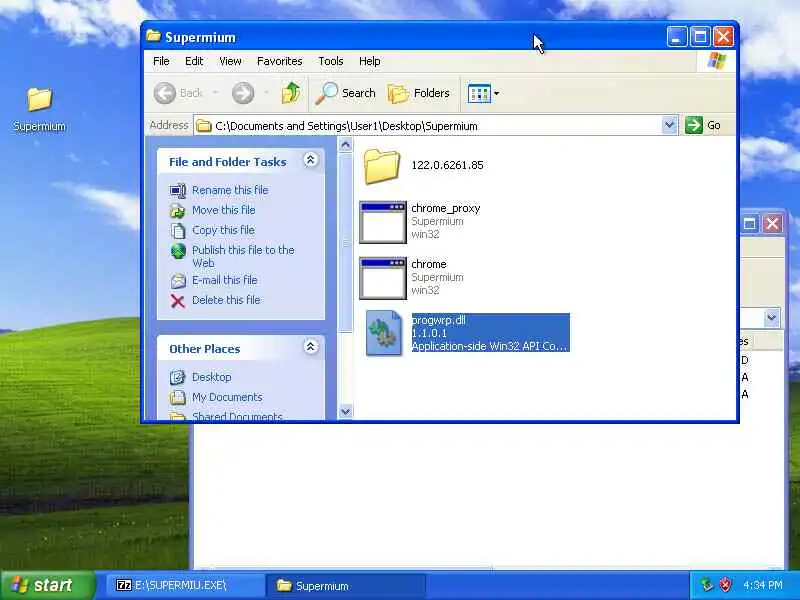This screenshot has height=600, width=800.
Task: Open the File menu
Action: click(161, 61)
